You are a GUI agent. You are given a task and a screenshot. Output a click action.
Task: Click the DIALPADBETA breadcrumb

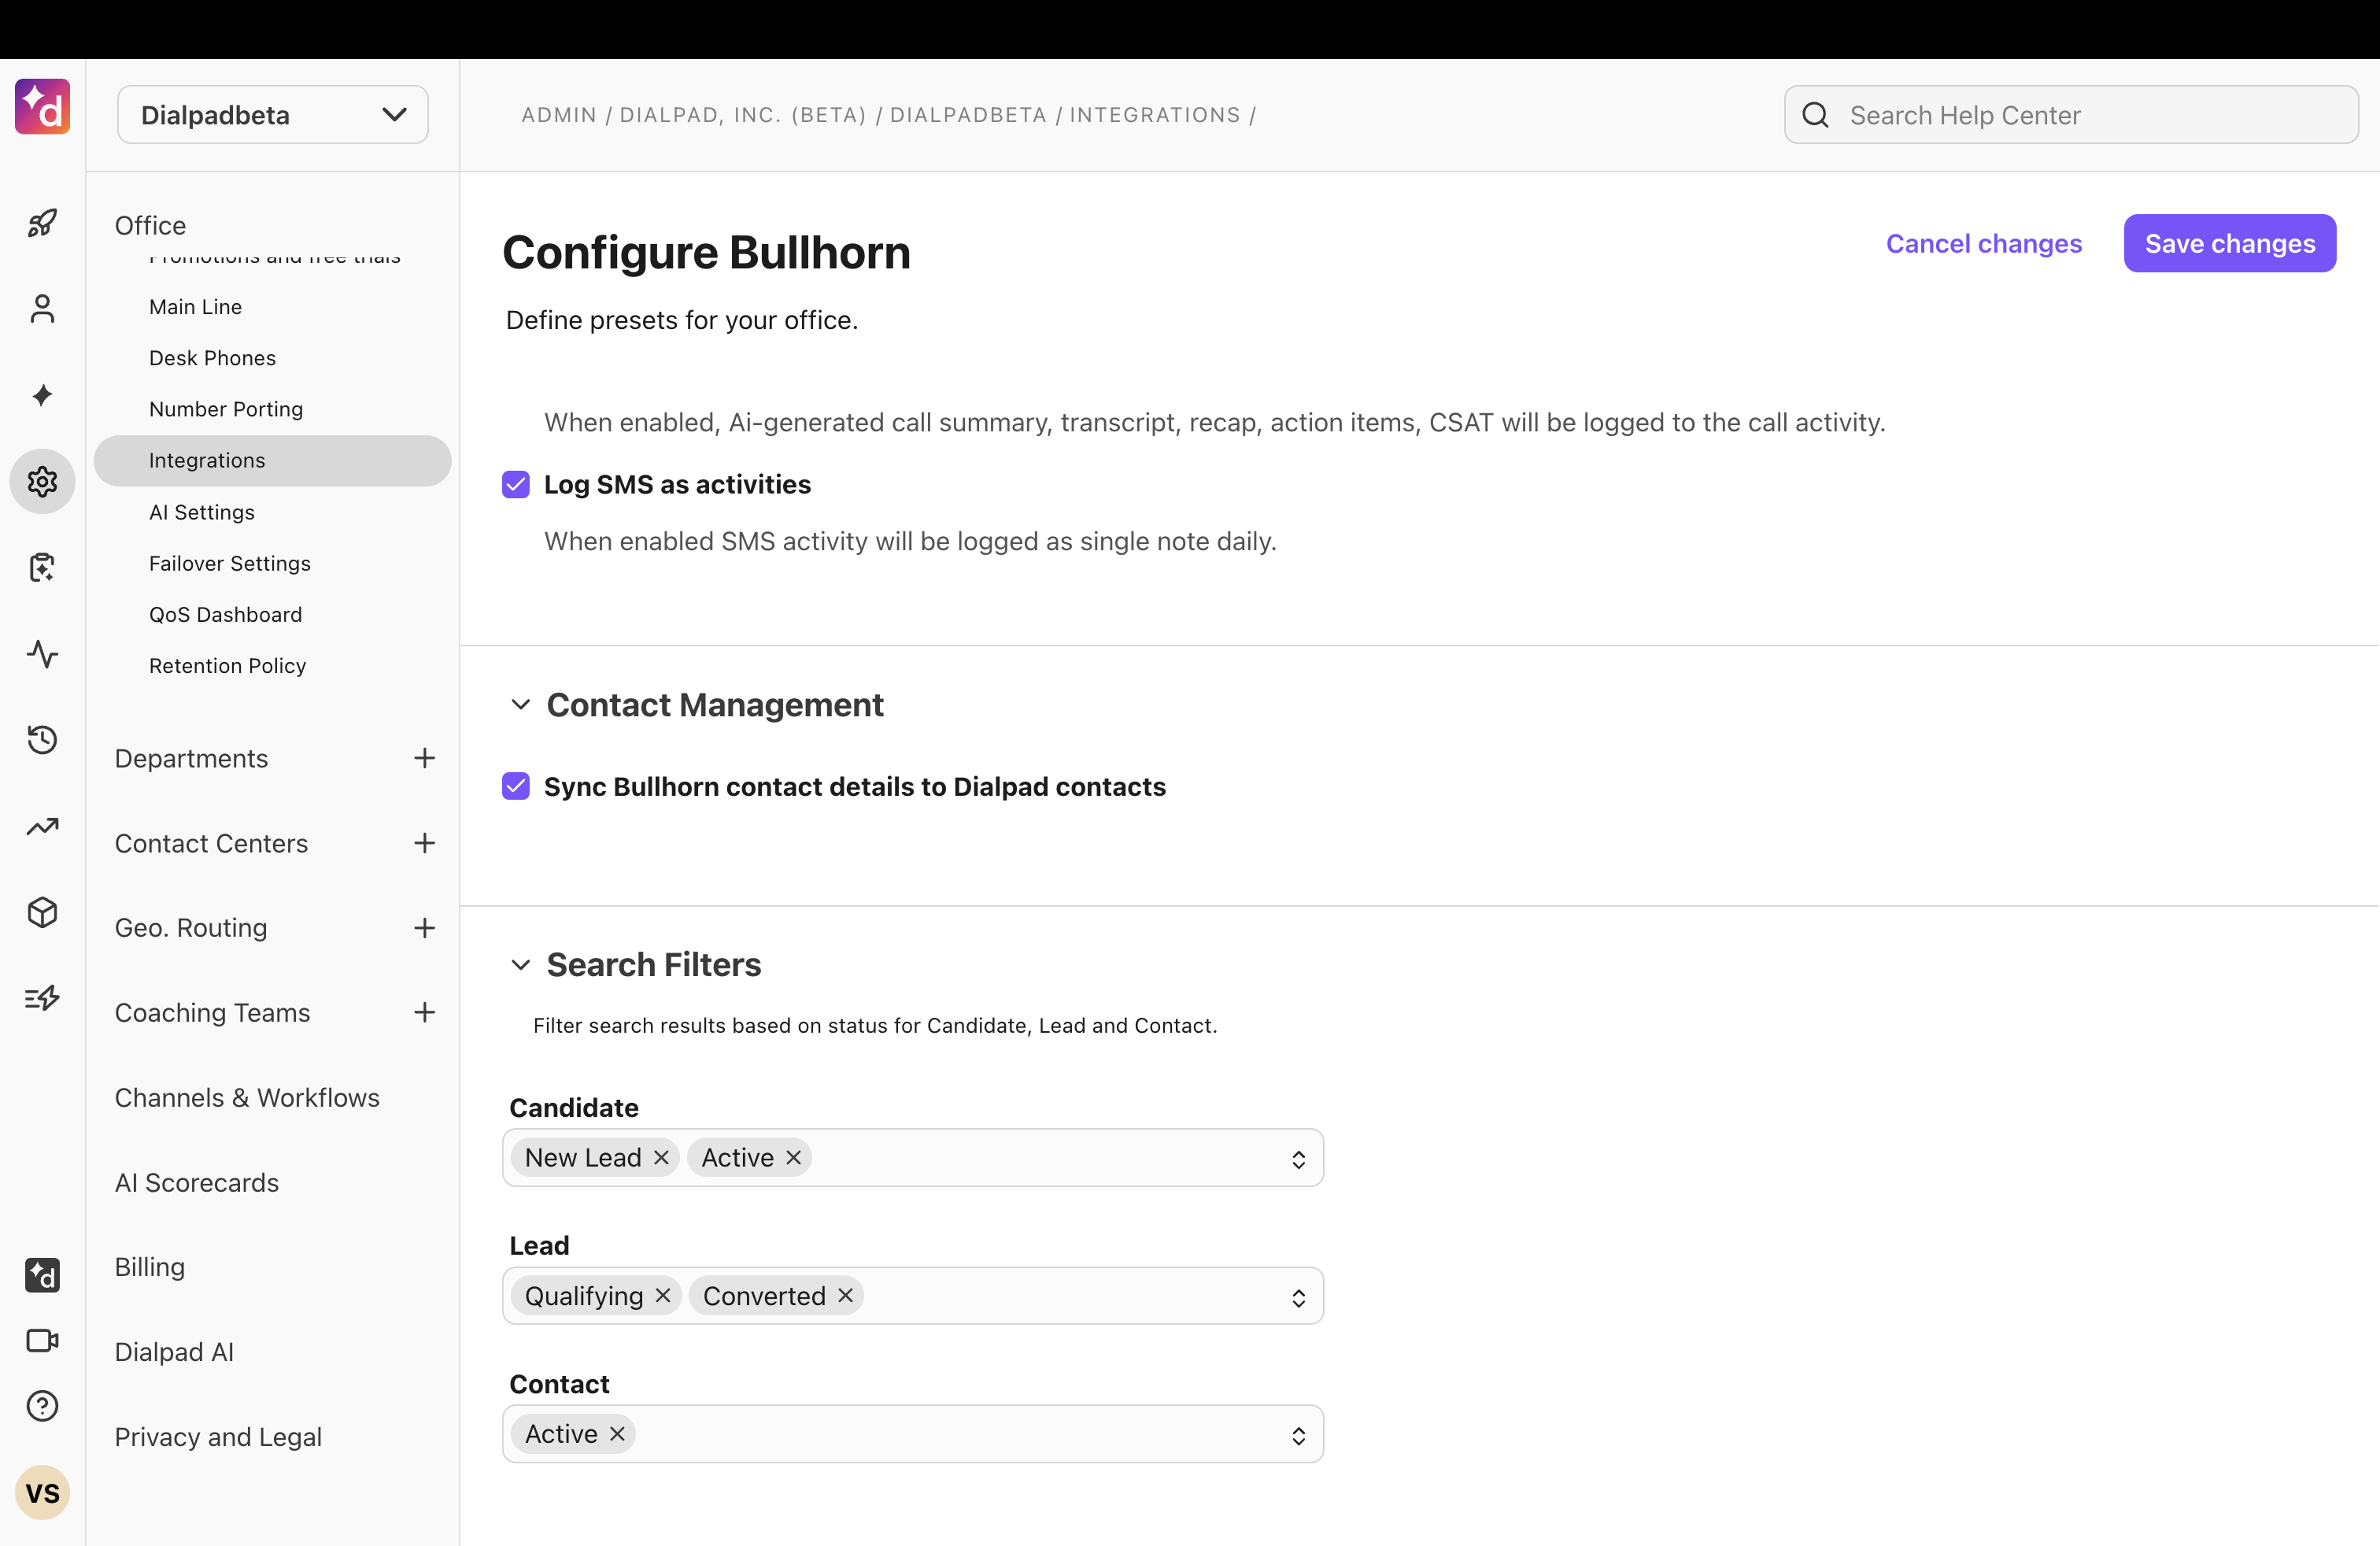(x=968, y=115)
